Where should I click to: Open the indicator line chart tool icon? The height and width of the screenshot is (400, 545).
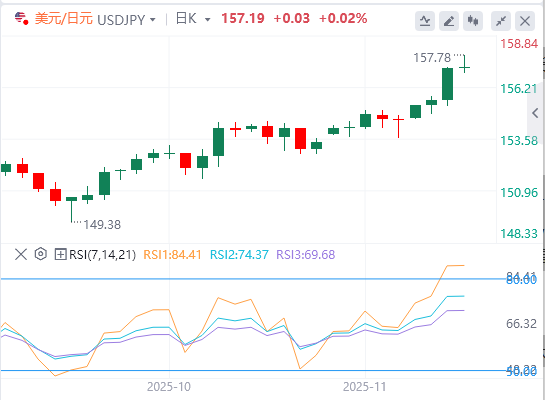425,21
